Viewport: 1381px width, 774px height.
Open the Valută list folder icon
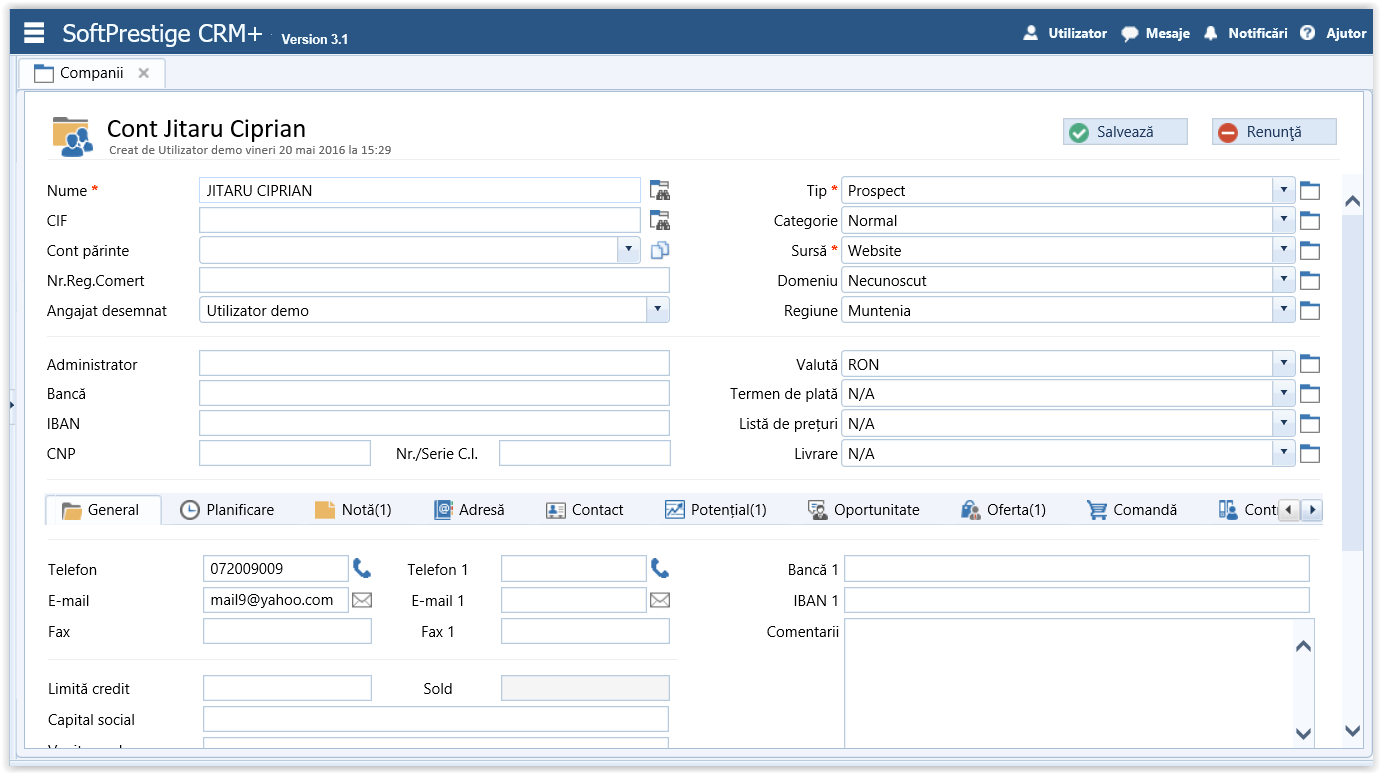[1310, 364]
